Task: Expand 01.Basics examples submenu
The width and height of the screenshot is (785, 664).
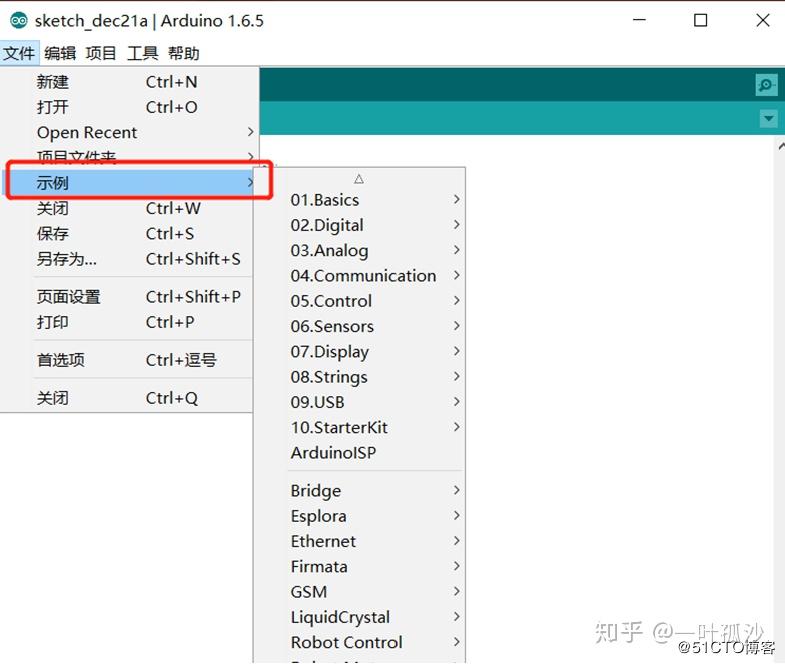Action: tap(360, 200)
